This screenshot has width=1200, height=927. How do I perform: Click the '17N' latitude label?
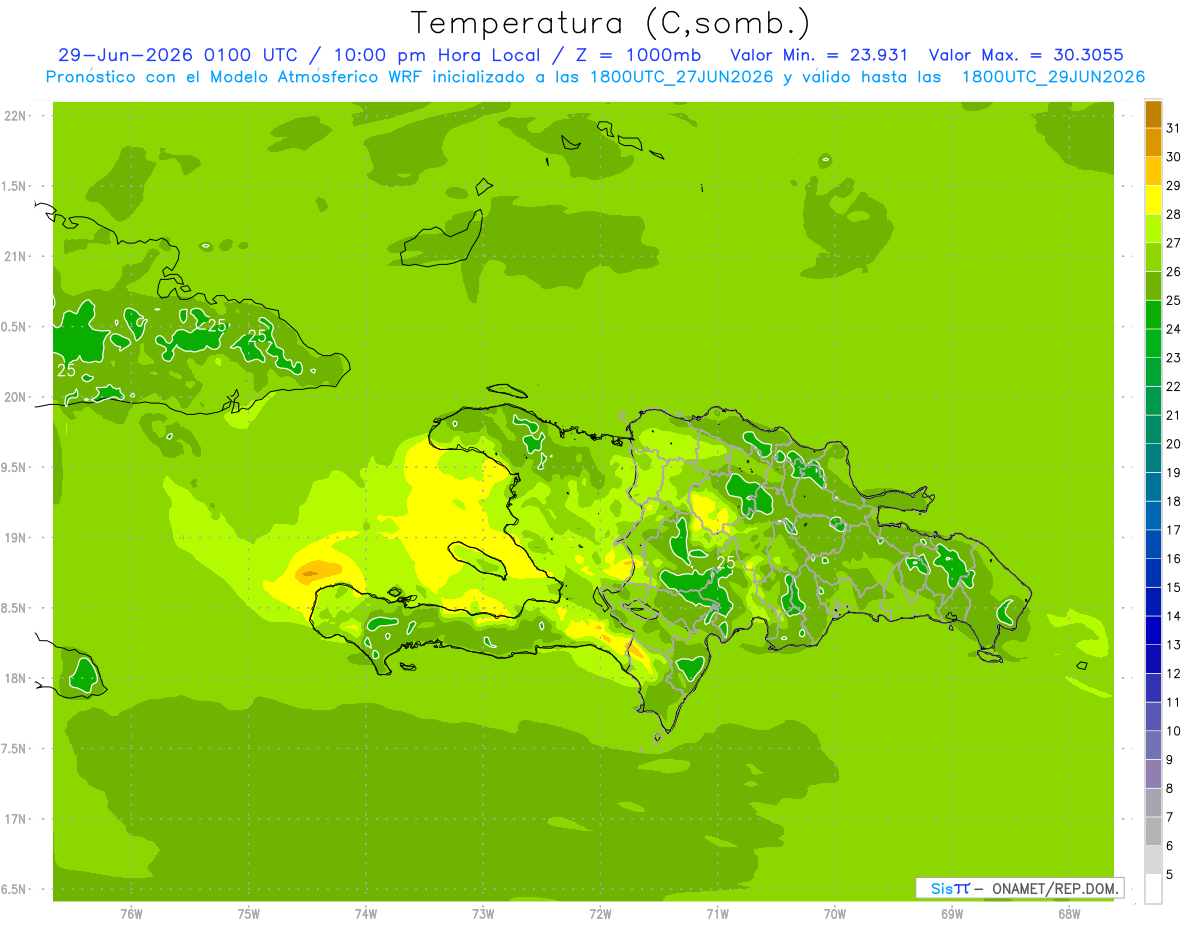pyautogui.click(x=16, y=819)
